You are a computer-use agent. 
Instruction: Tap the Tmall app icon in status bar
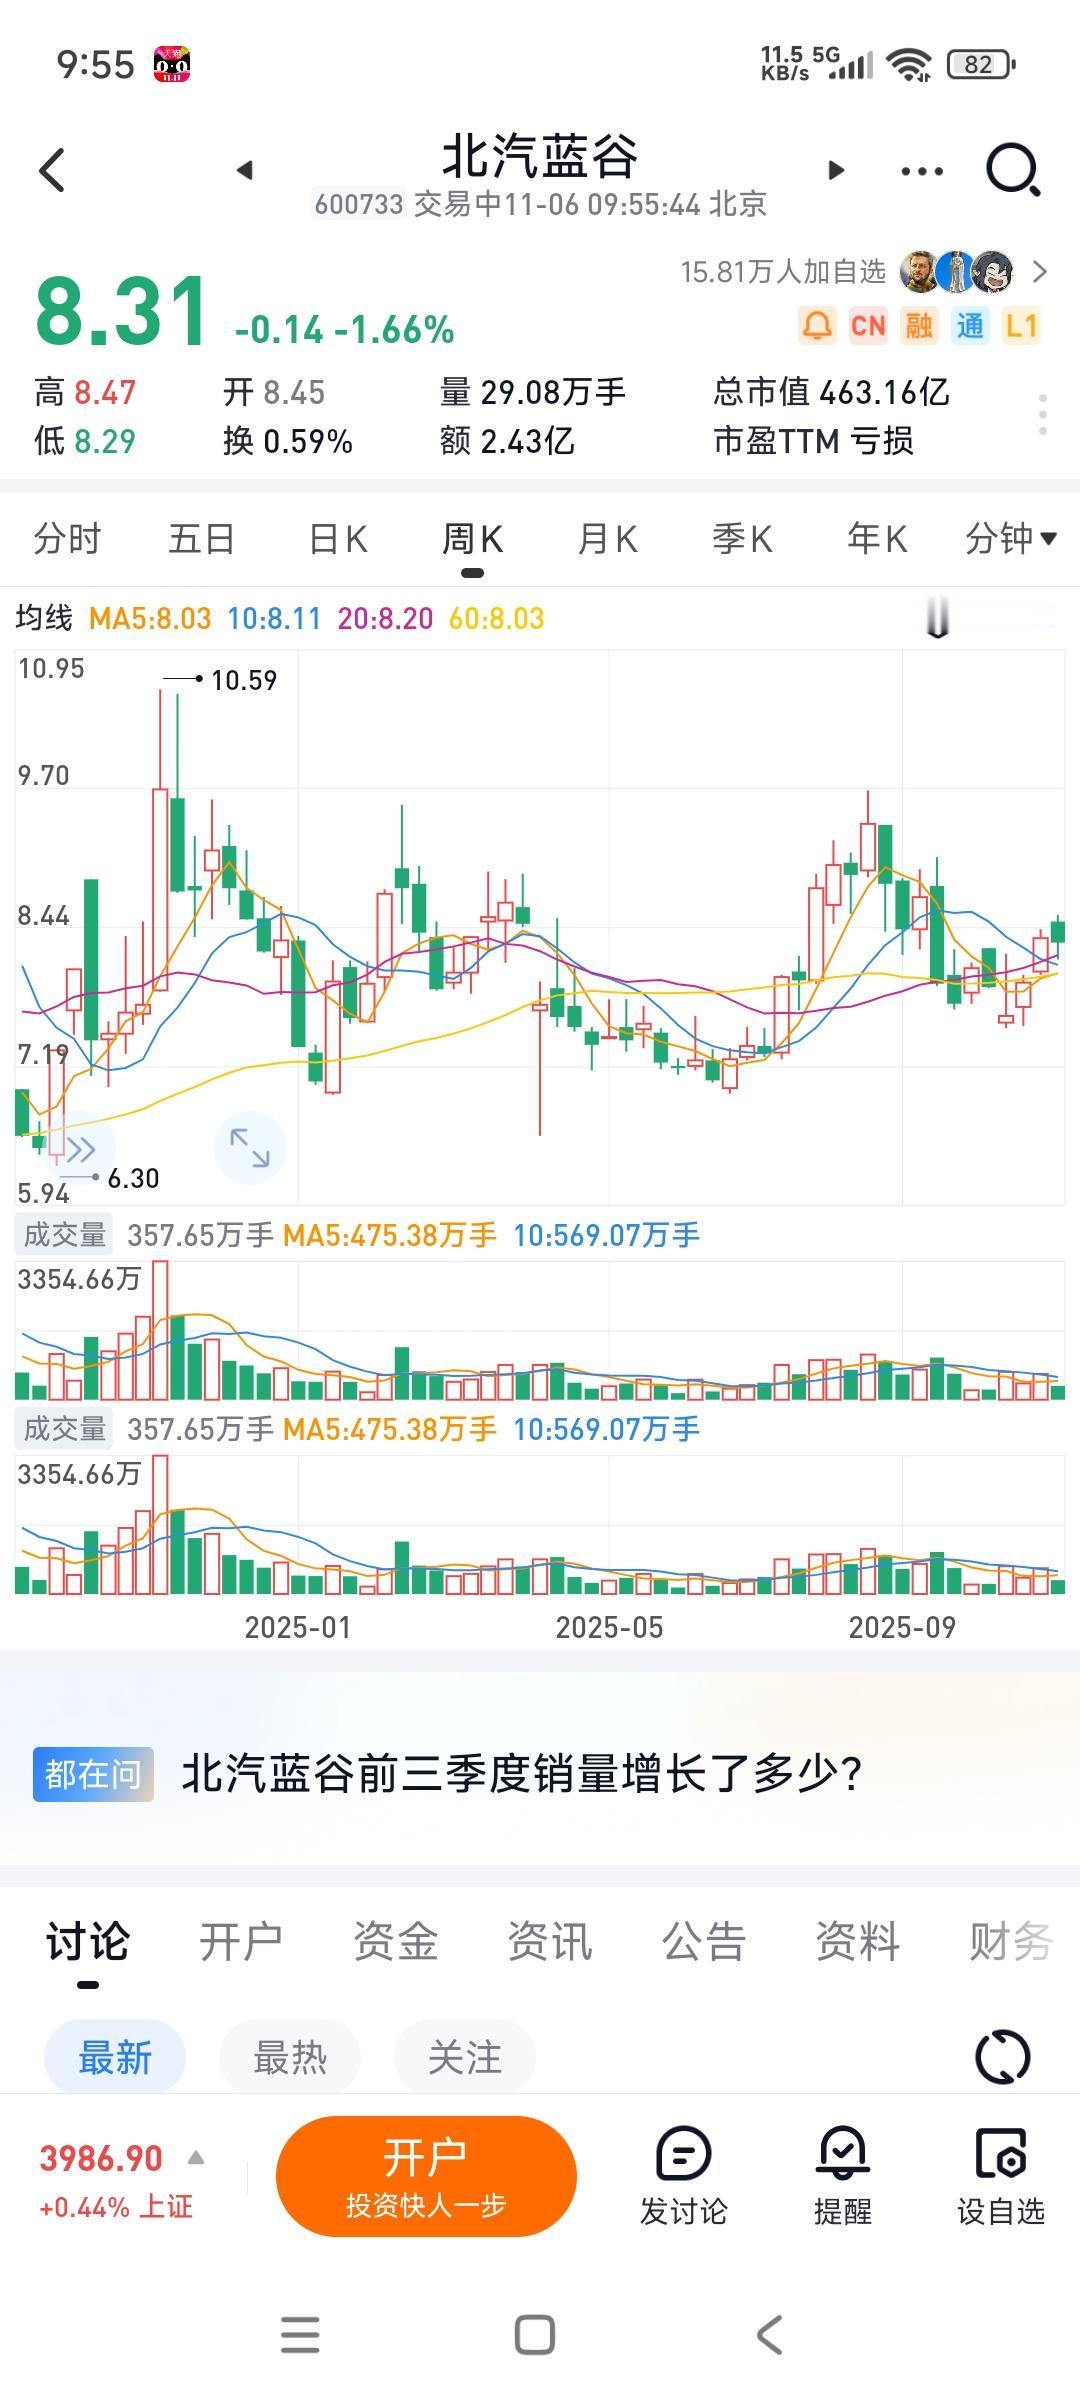point(171,65)
